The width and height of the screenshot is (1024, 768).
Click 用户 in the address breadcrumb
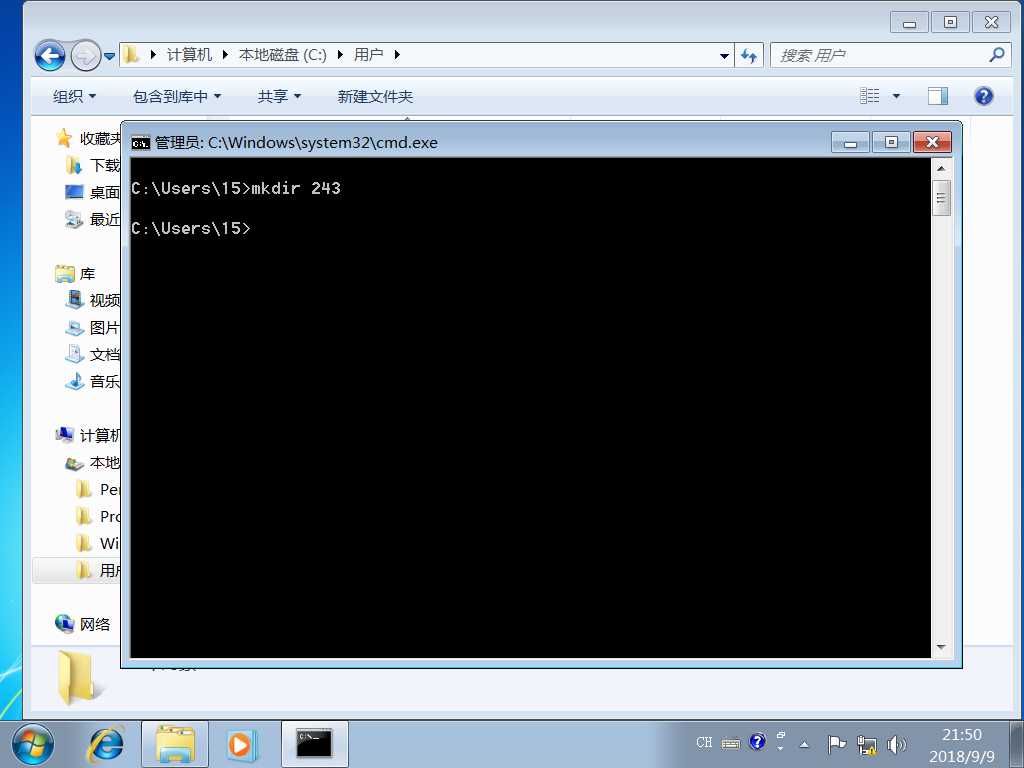tap(368, 55)
